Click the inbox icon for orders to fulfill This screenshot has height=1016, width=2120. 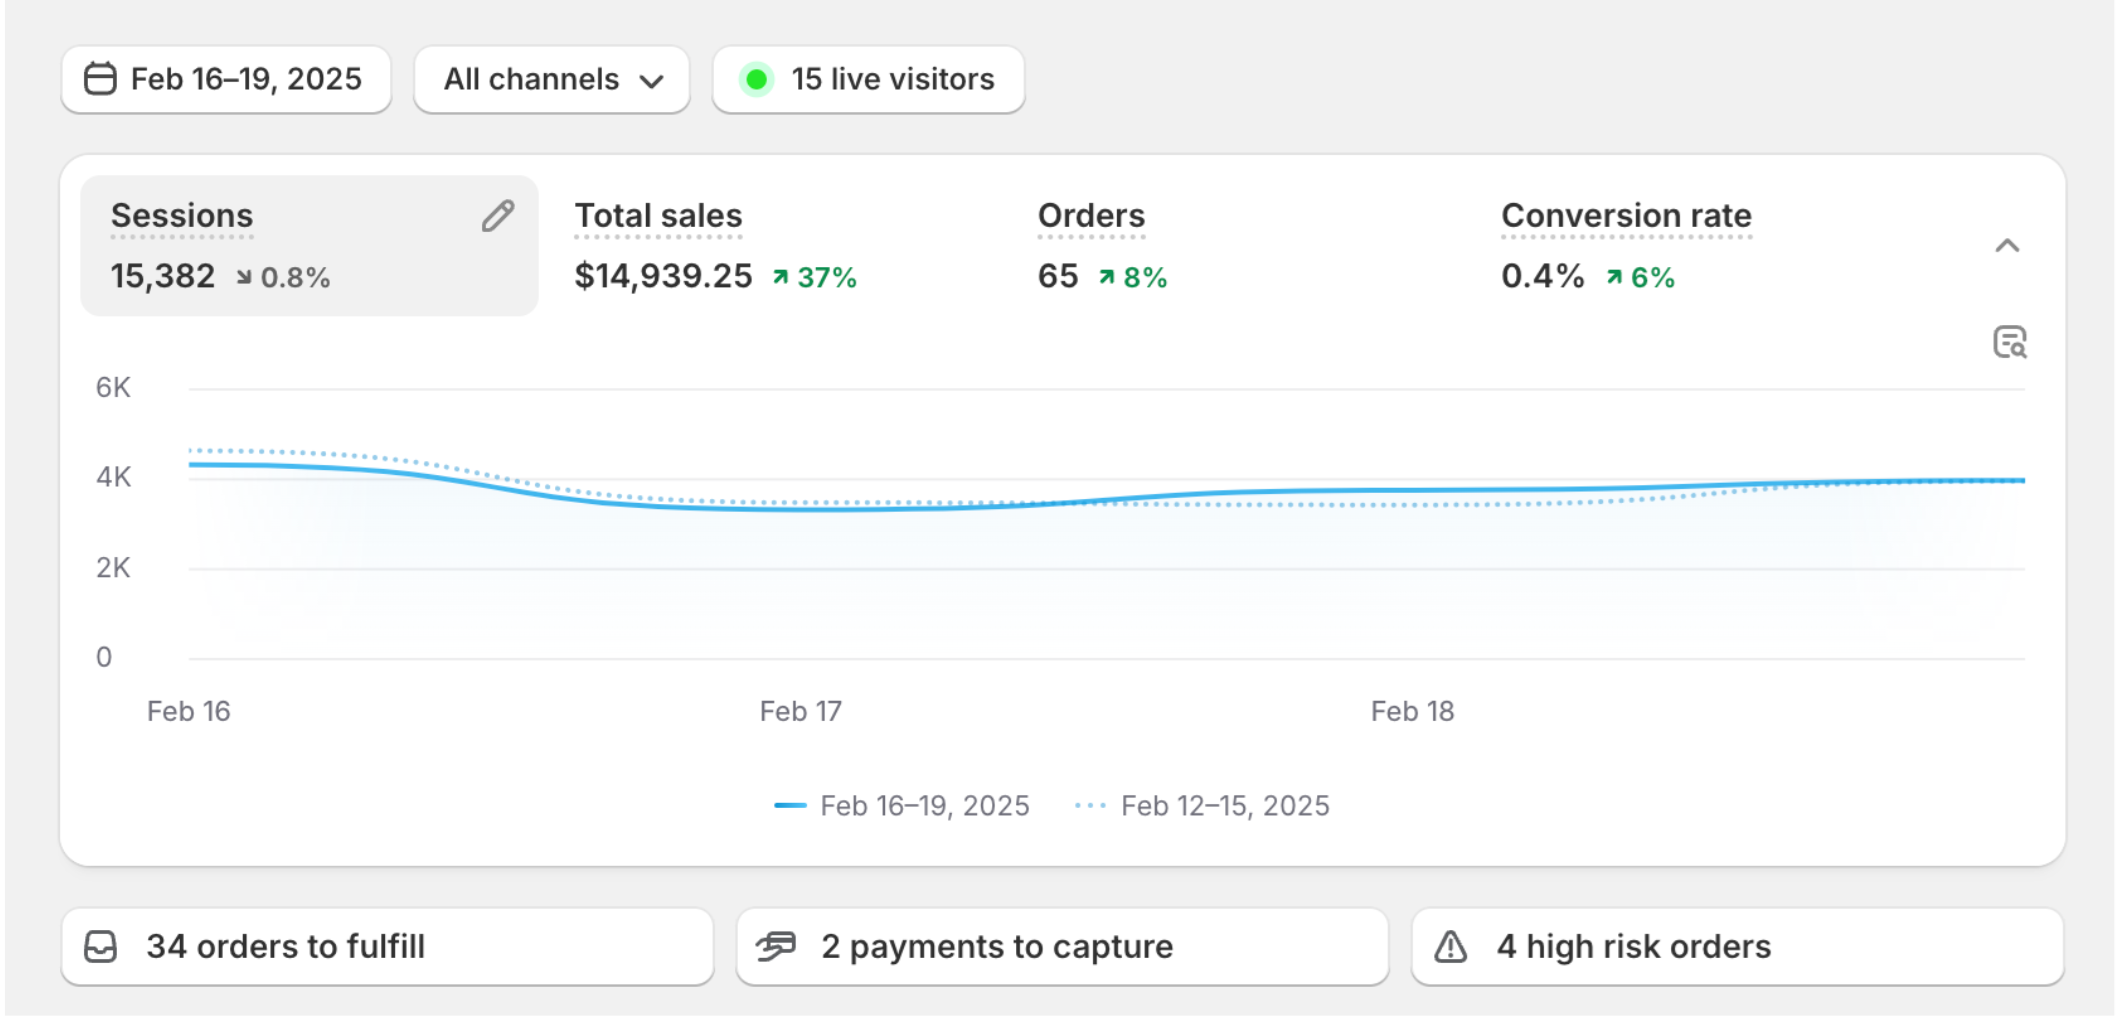101,946
